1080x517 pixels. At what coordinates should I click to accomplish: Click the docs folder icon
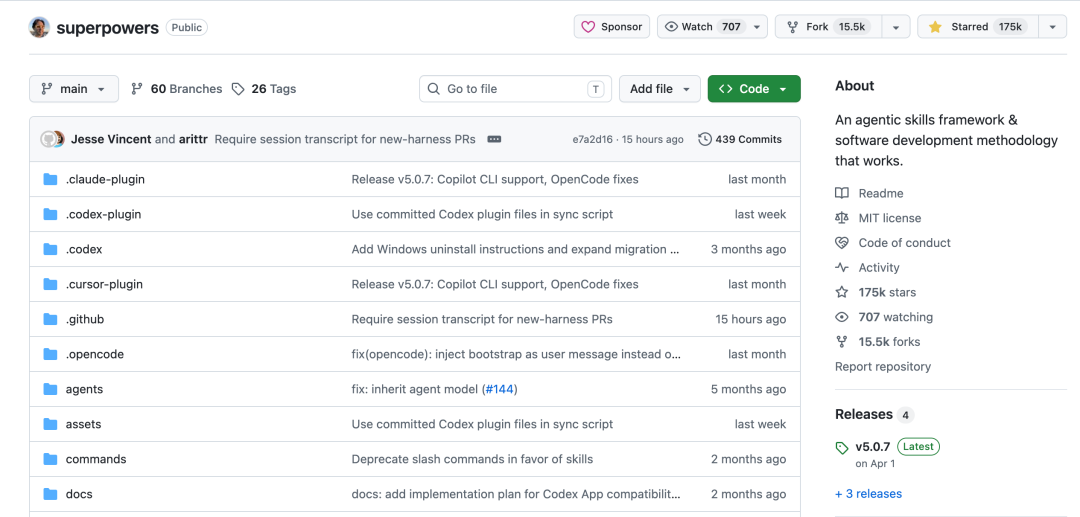pyautogui.click(x=50, y=494)
